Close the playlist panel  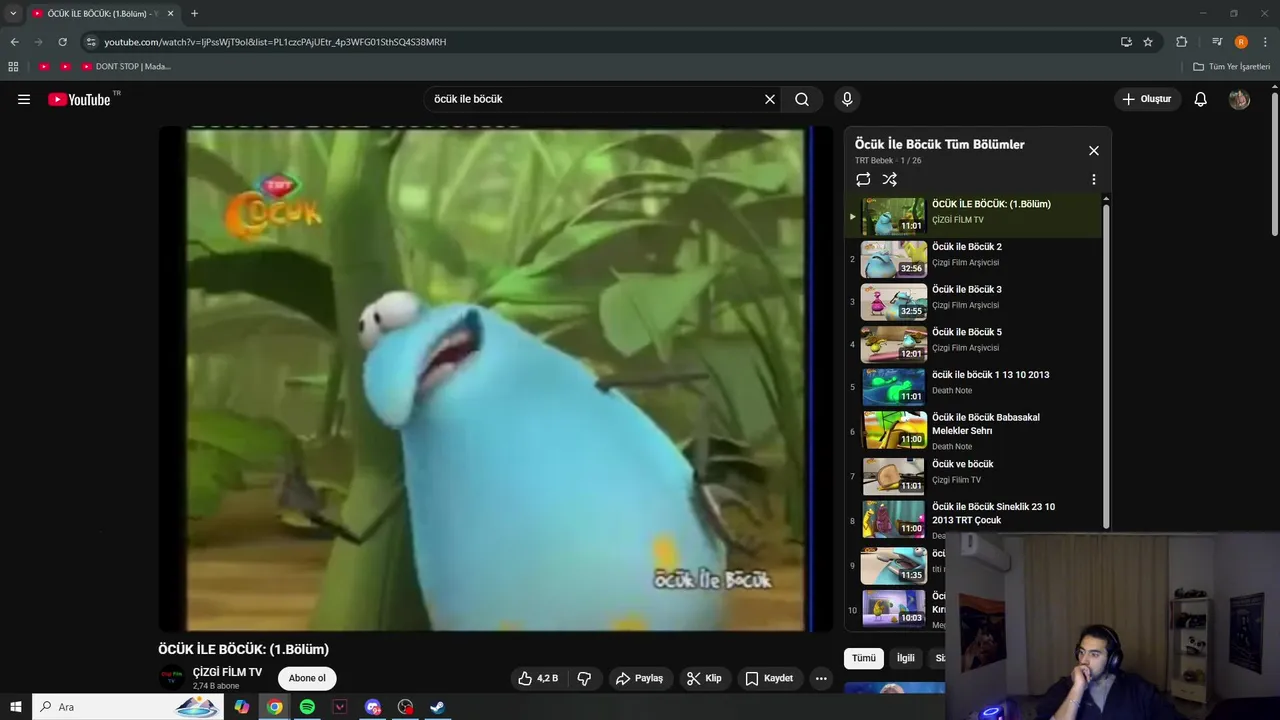point(1094,150)
